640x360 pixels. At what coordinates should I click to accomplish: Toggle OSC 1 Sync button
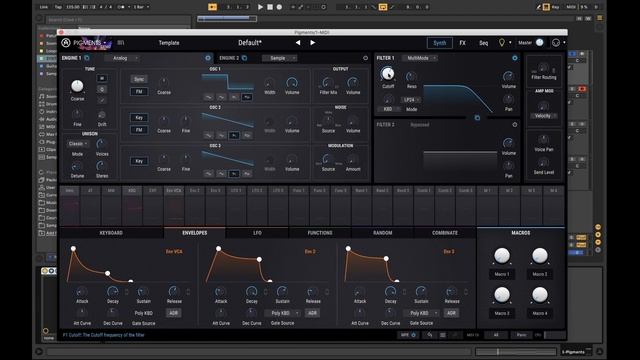[x=139, y=79]
